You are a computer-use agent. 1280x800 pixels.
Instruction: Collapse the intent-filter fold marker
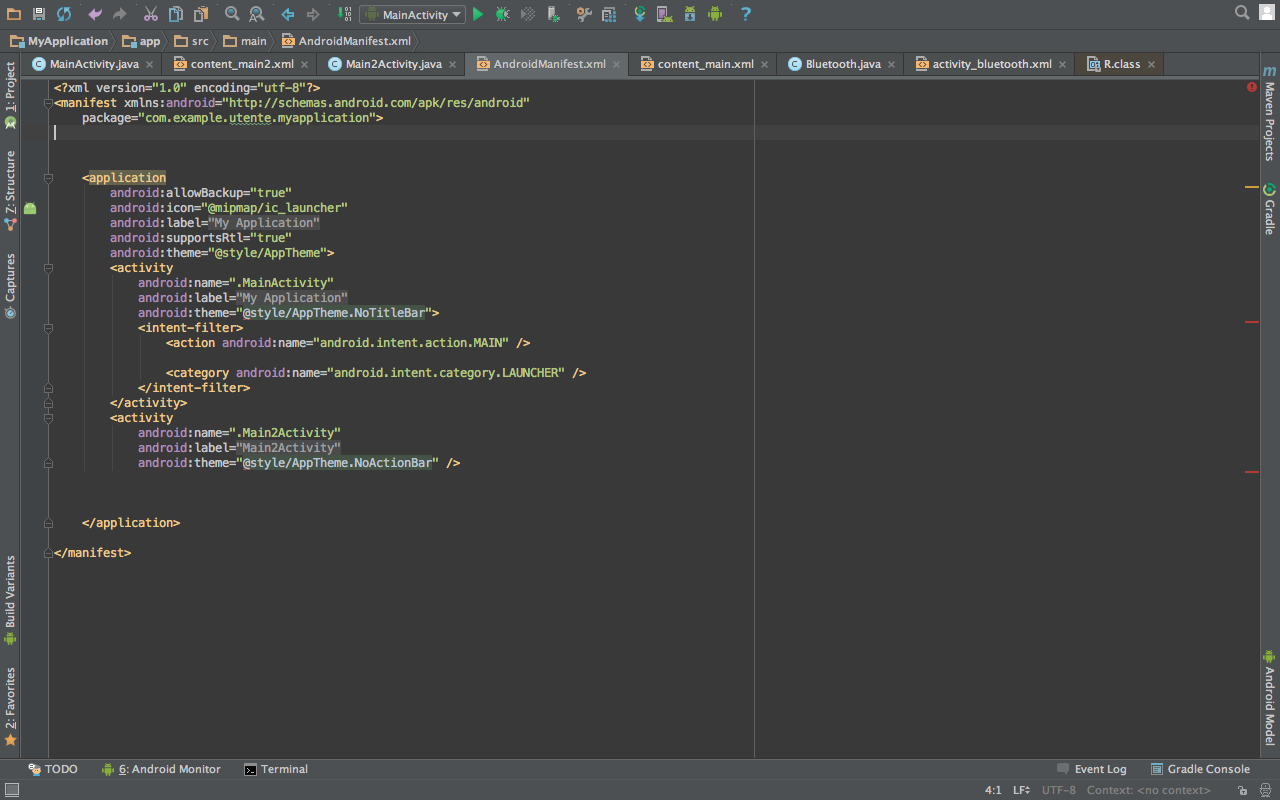tap(48, 328)
